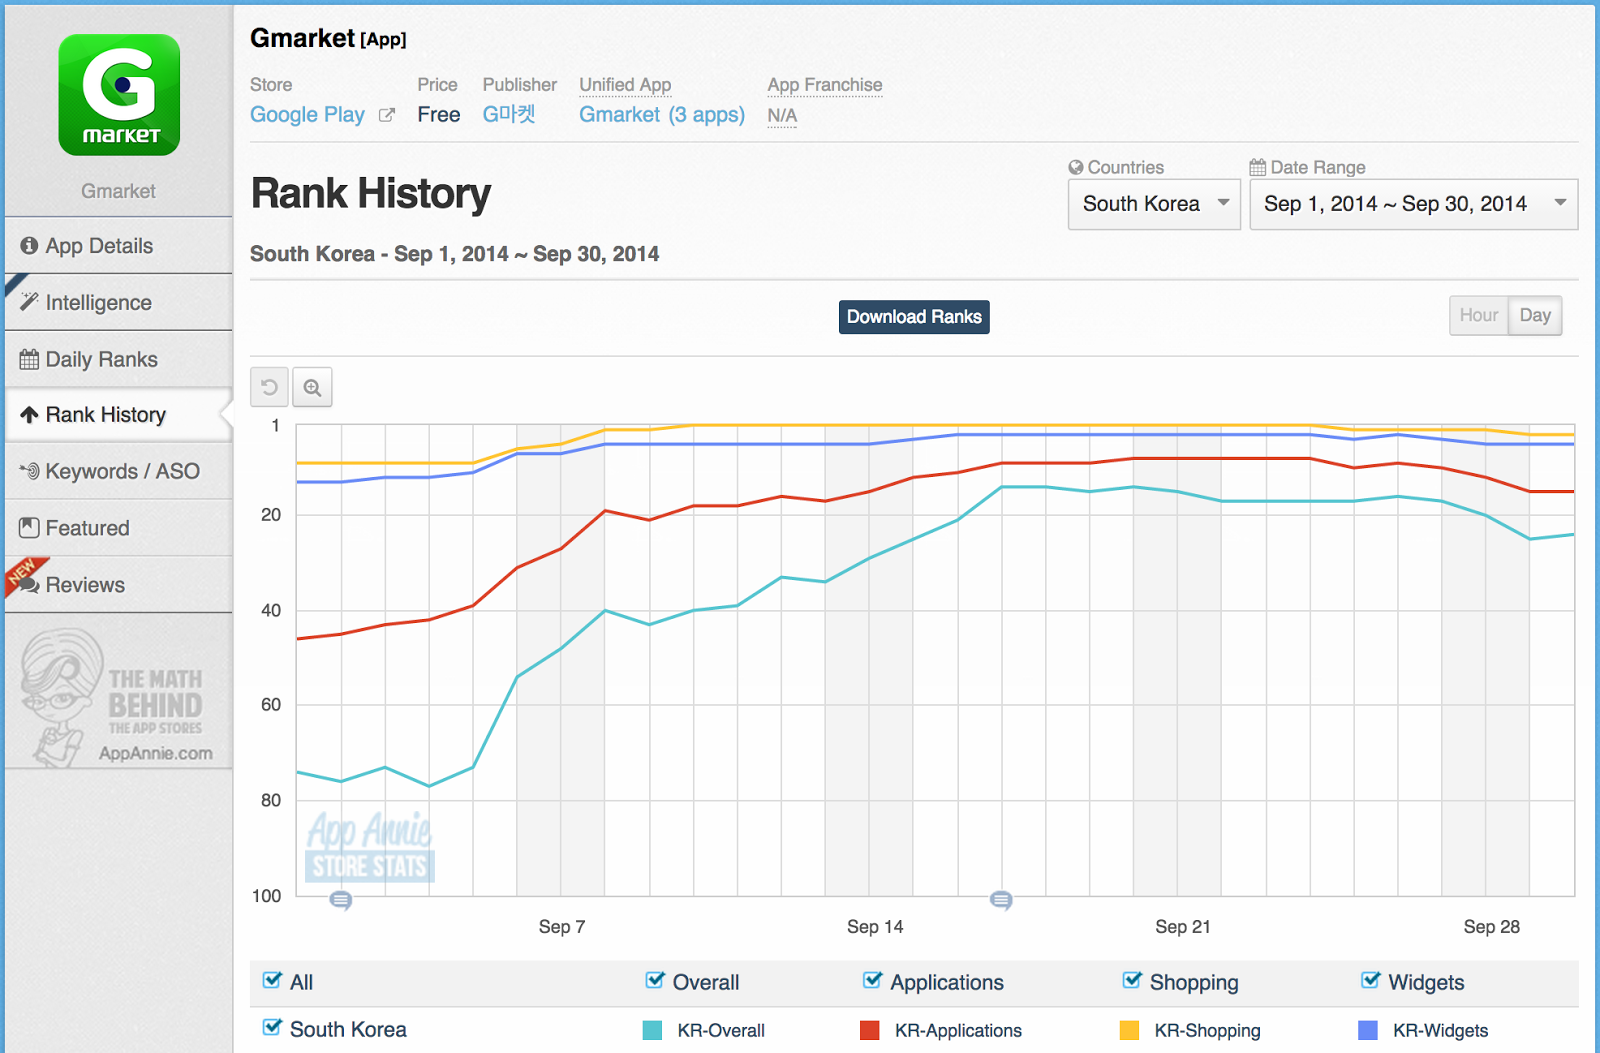1600x1053 pixels.
Task: Click the info icon beside App Details
Action: (x=29, y=246)
